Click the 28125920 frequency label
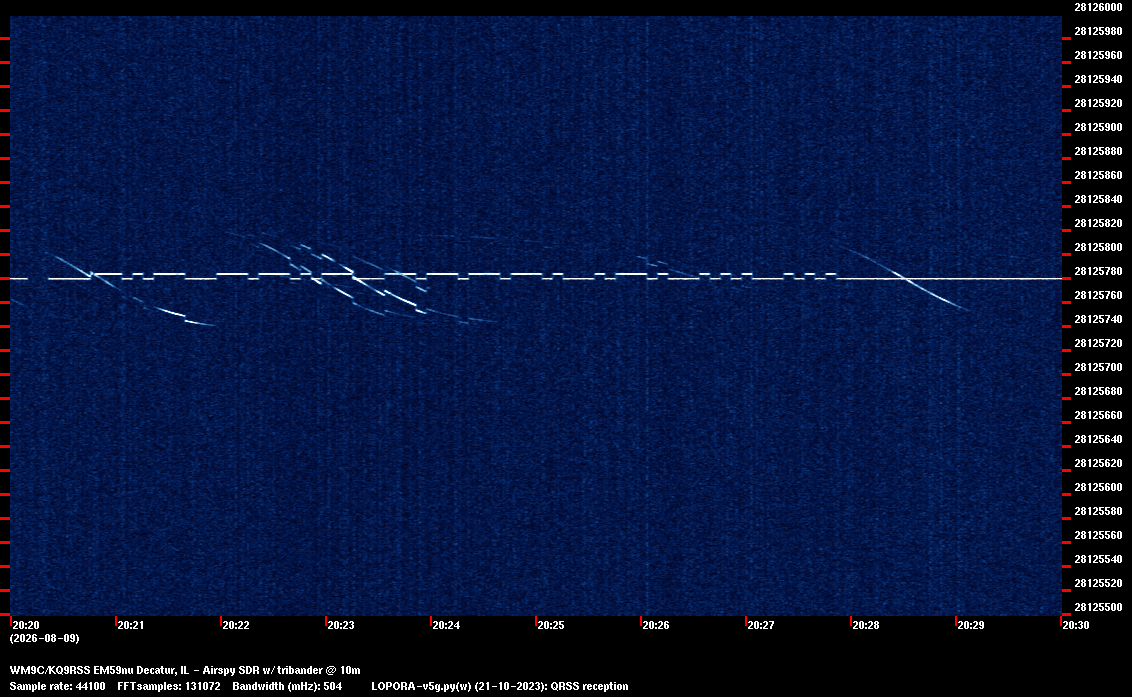This screenshot has height=697, width=1132. [1098, 103]
